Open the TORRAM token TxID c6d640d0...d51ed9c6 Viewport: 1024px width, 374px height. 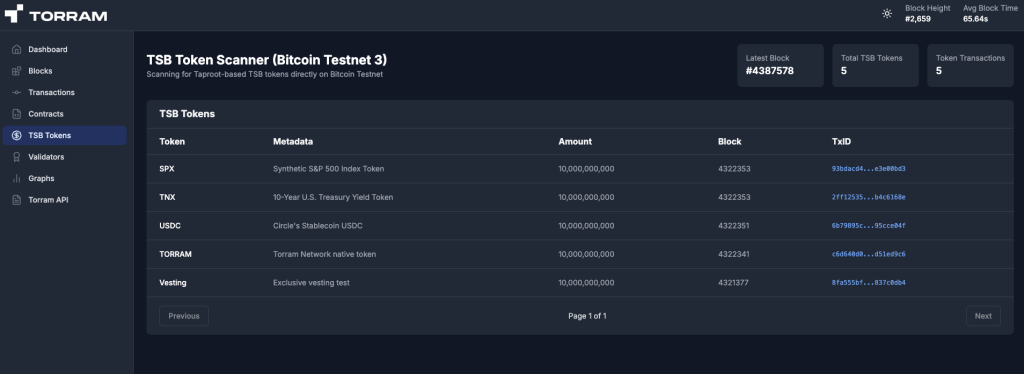pyautogui.click(x=868, y=255)
